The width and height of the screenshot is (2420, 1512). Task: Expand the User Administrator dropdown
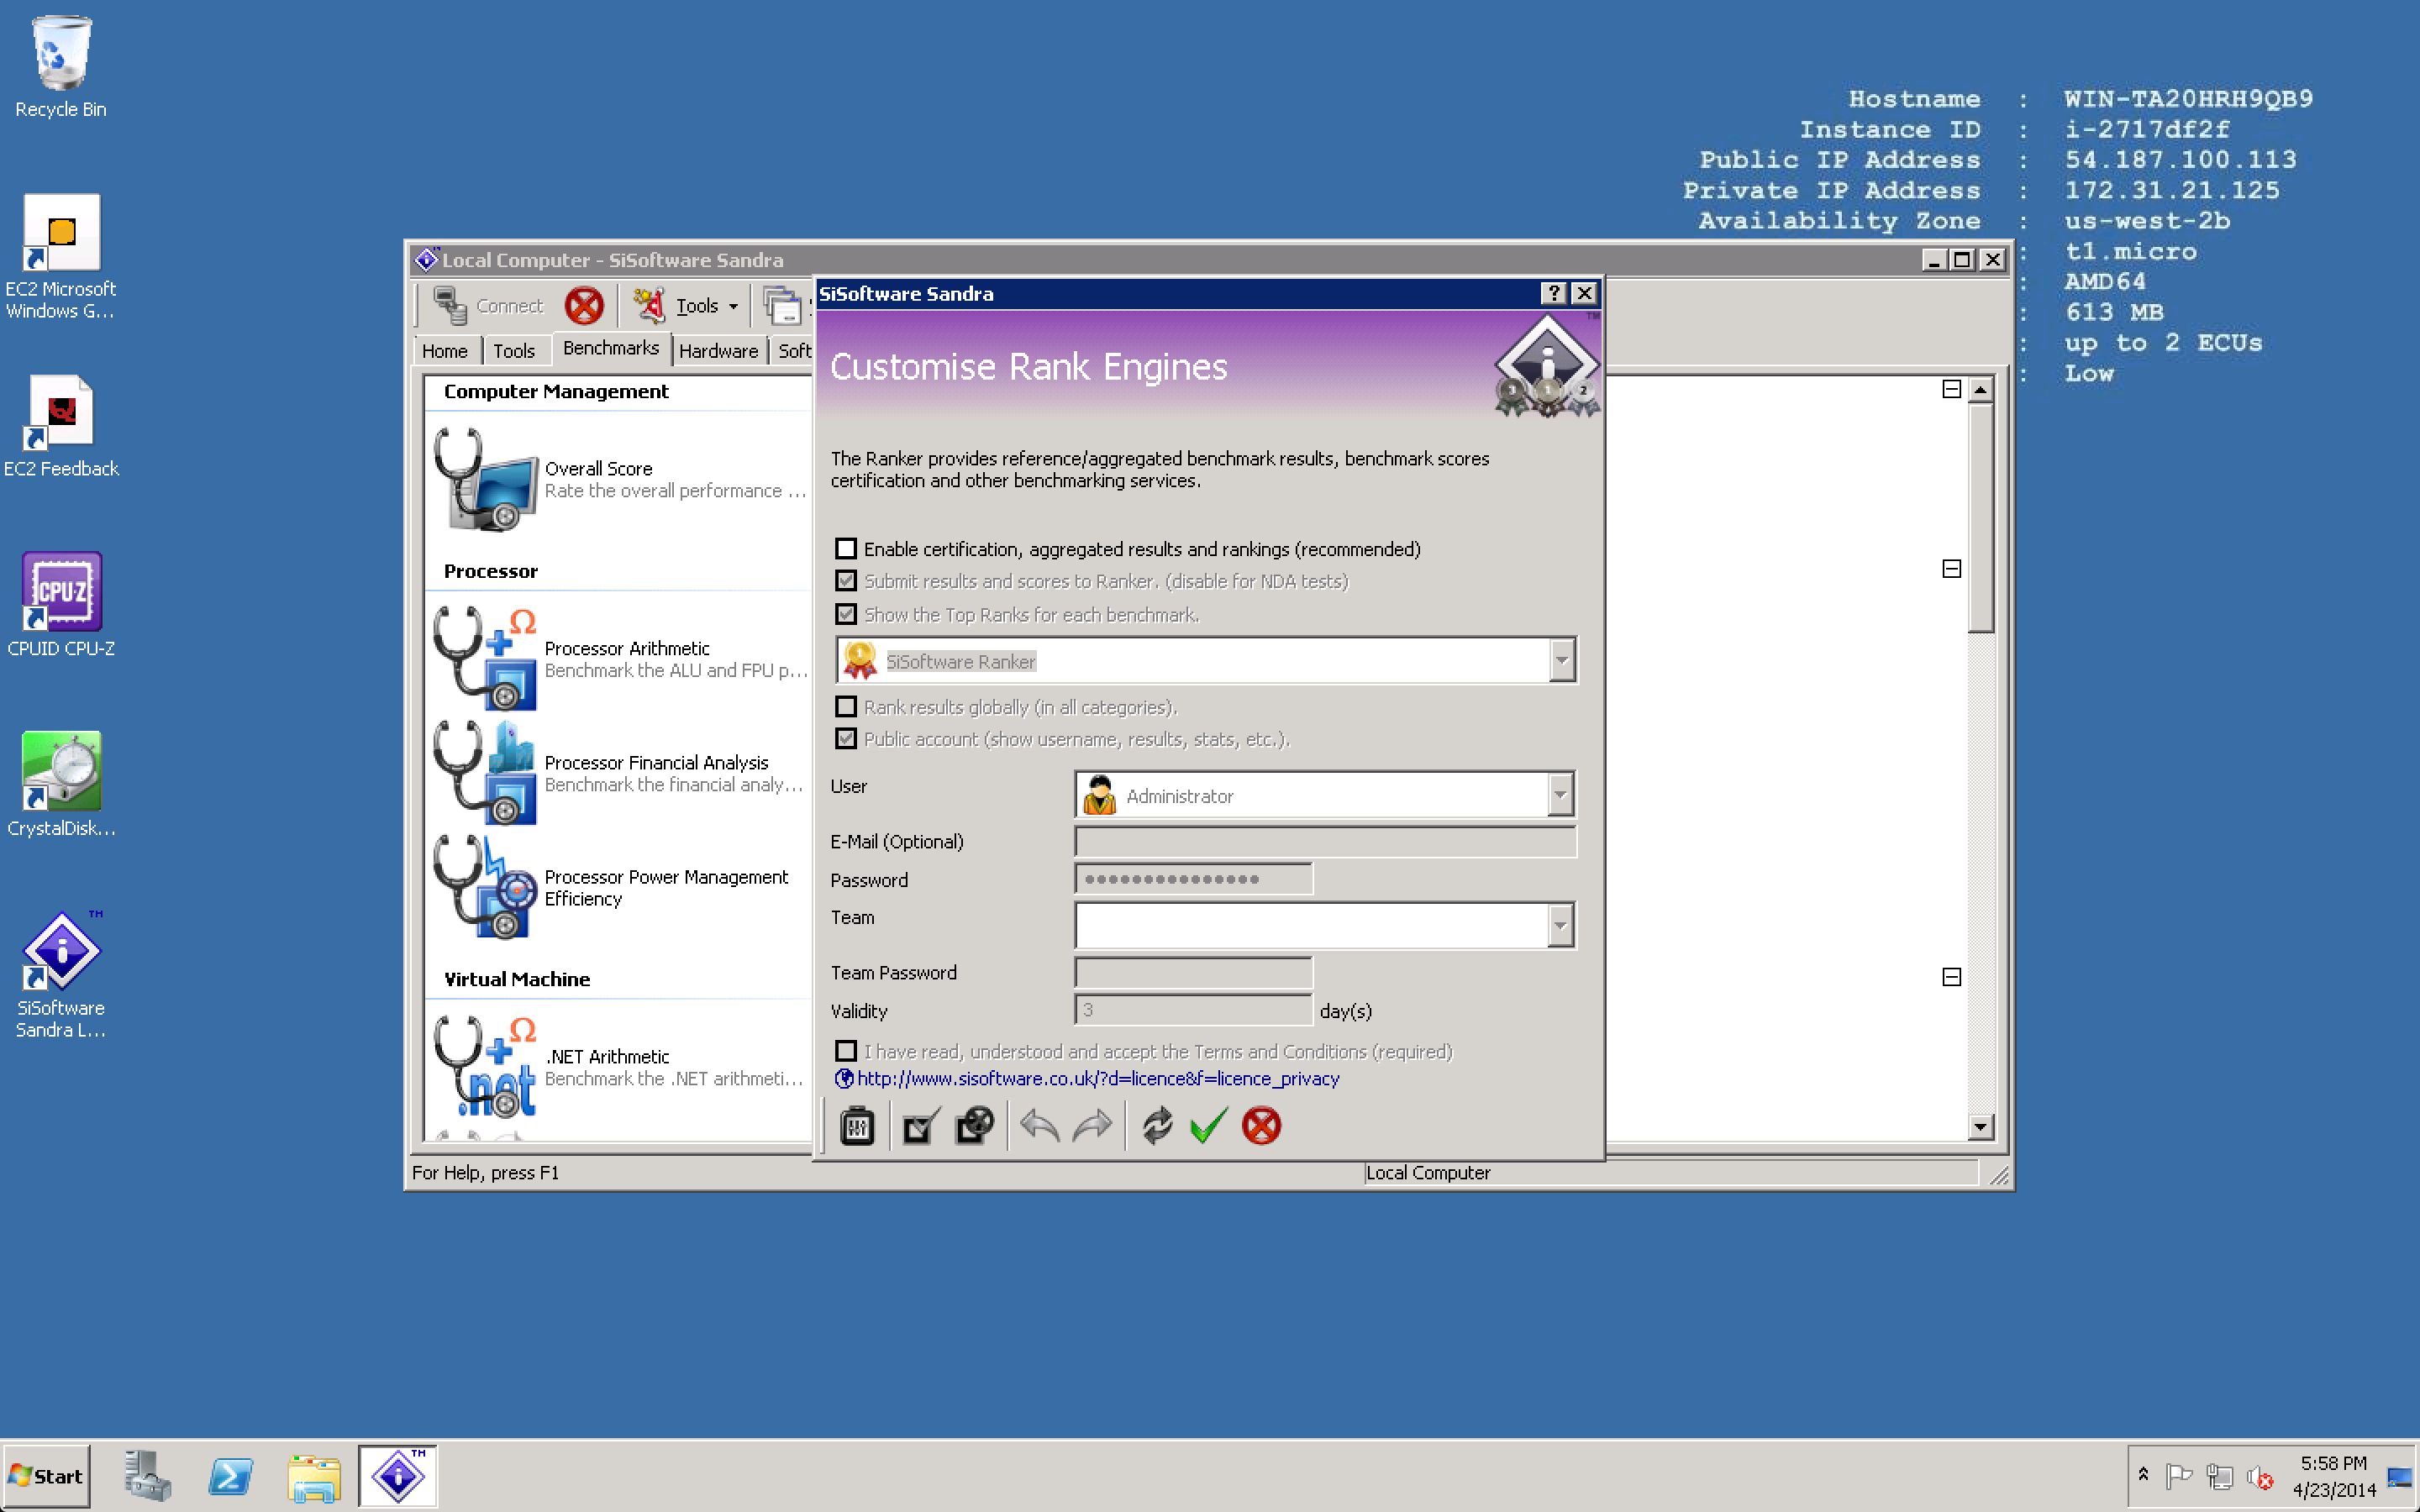(1559, 795)
